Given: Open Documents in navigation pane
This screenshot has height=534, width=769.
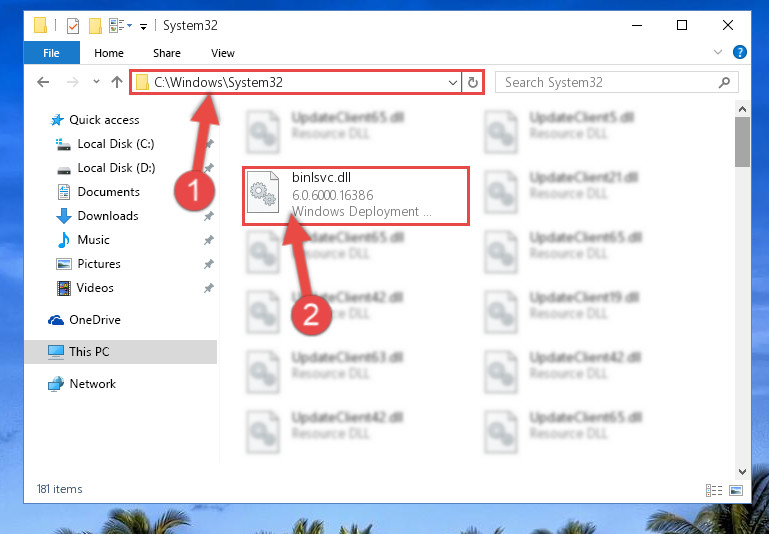Looking at the screenshot, I should [x=108, y=192].
